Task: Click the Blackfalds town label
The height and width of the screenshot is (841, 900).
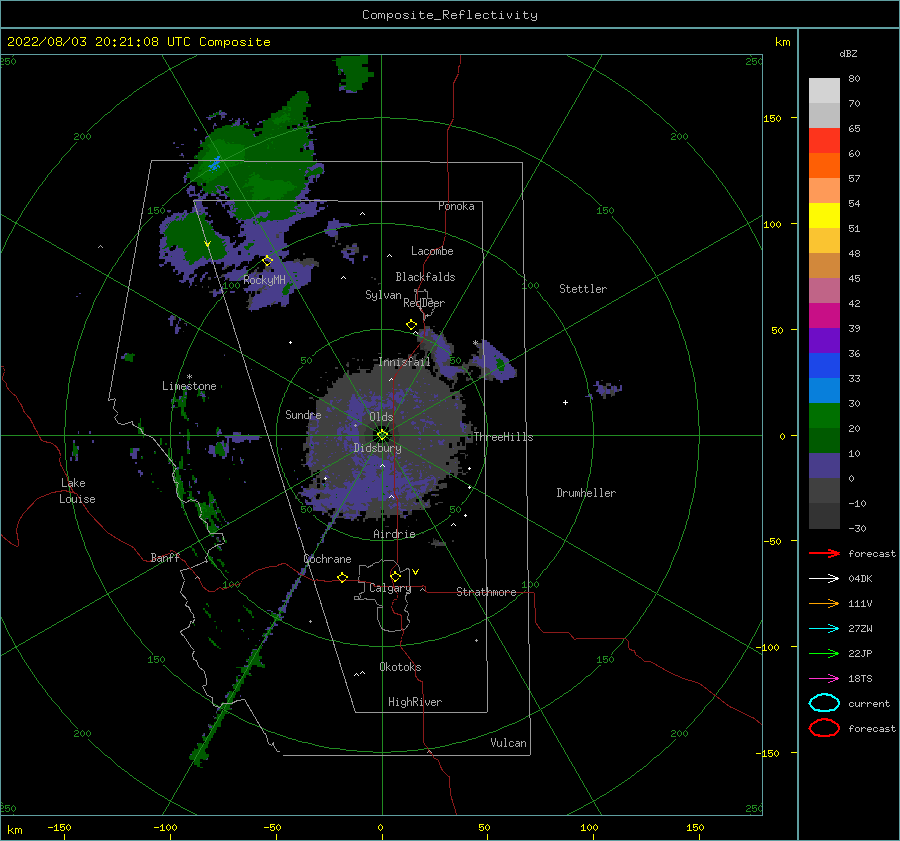Action: (425, 277)
